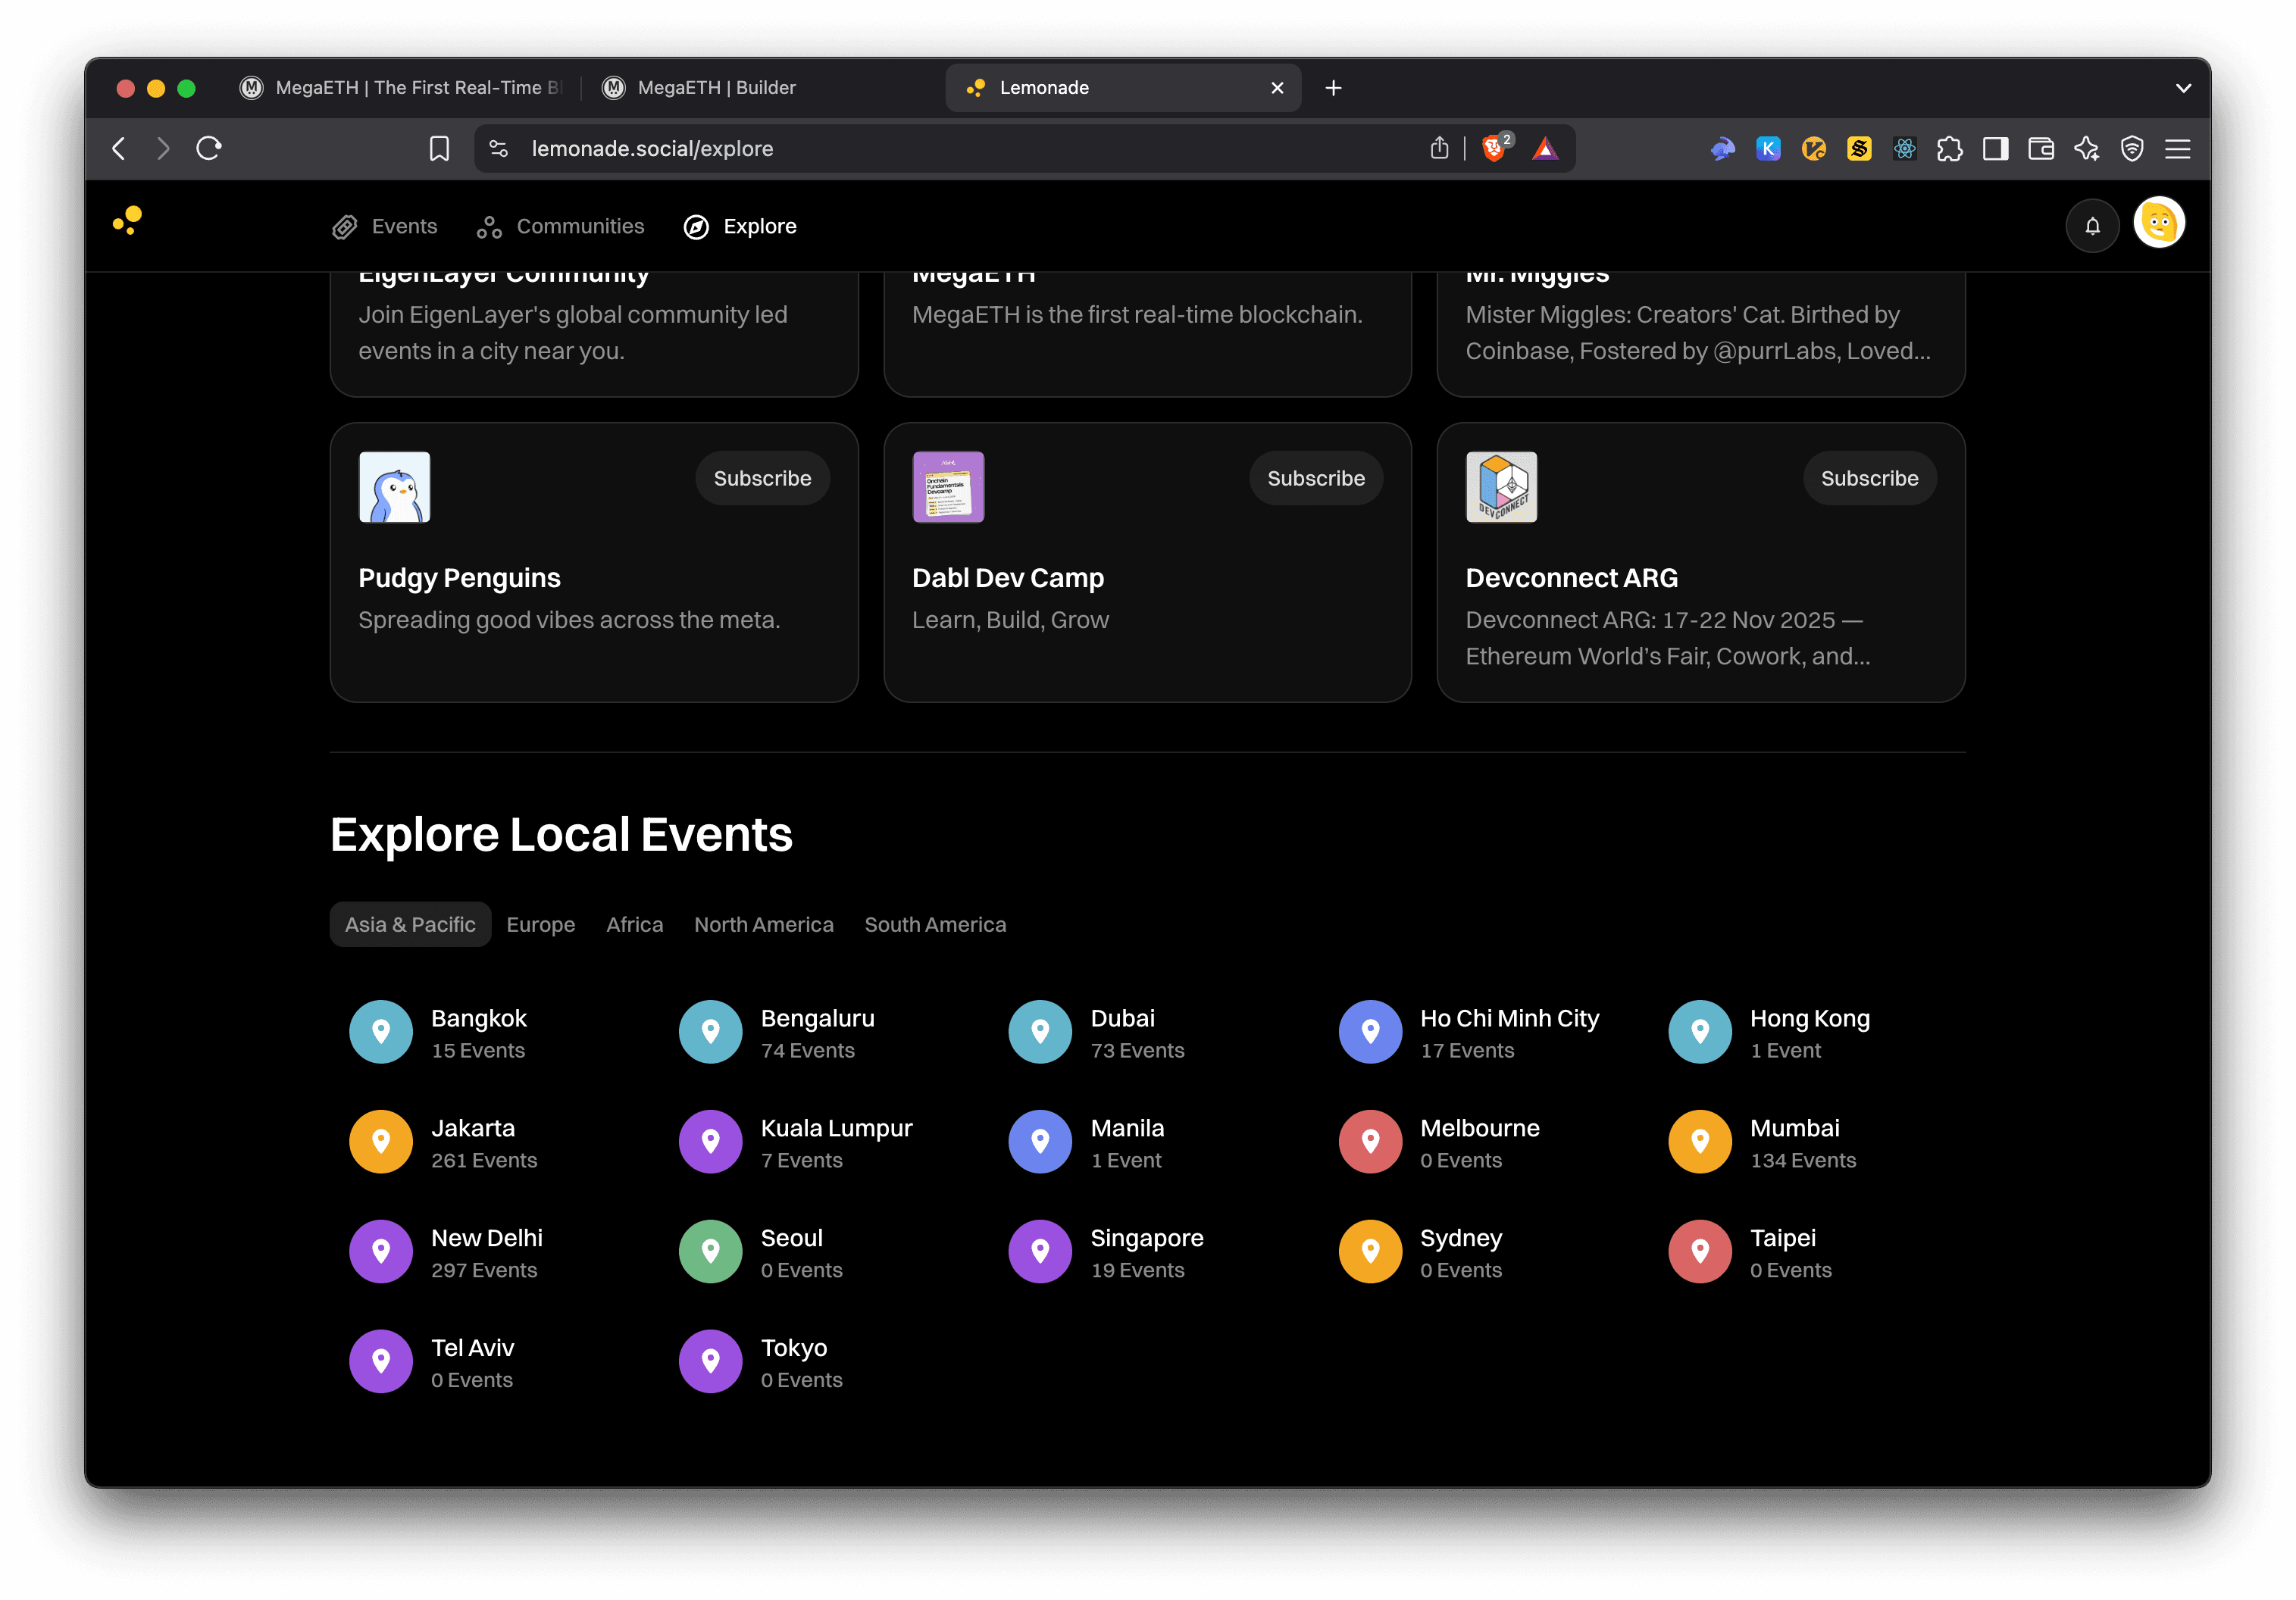2296x1600 pixels.
Task: Open the VPN shield icon
Action: pyautogui.click(x=2132, y=149)
